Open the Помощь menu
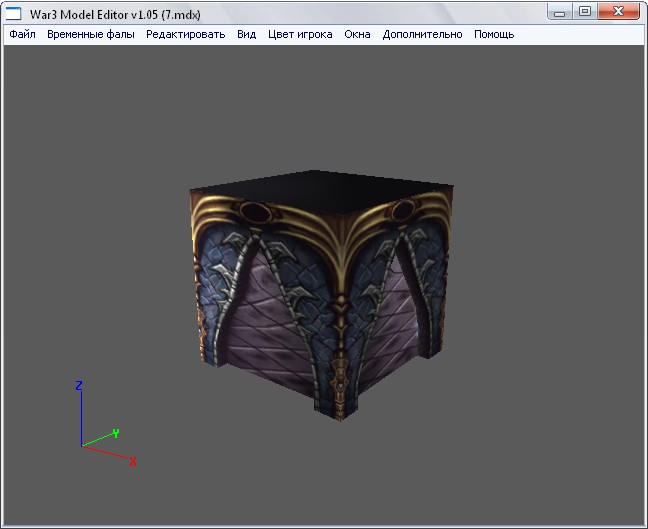648x529 pixels. [x=494, y=34]
